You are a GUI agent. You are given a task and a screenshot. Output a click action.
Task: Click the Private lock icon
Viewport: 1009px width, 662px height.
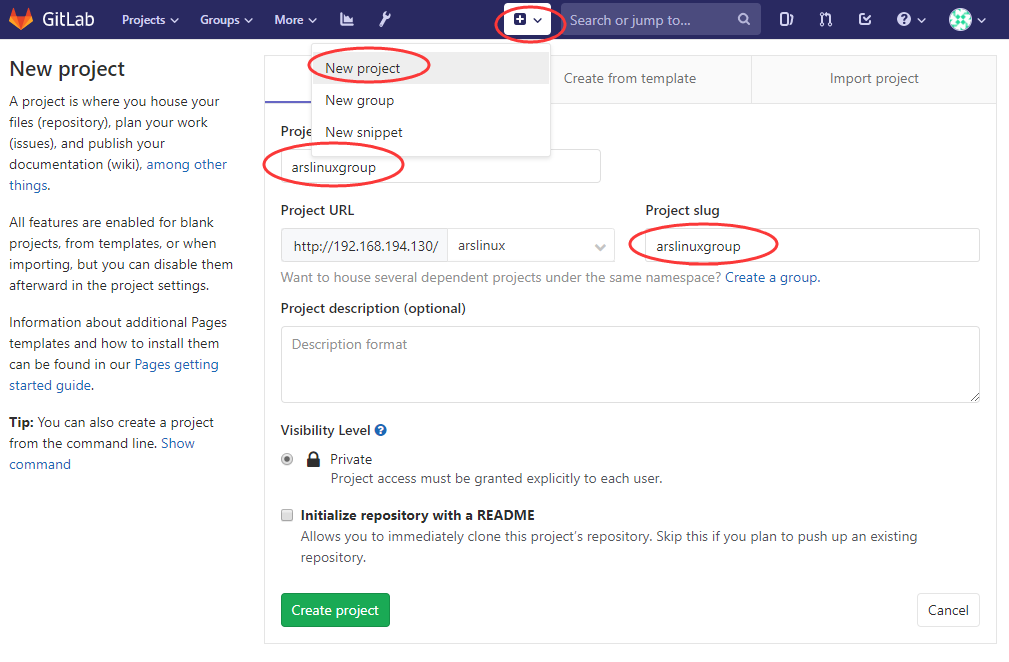click(313, 459)
